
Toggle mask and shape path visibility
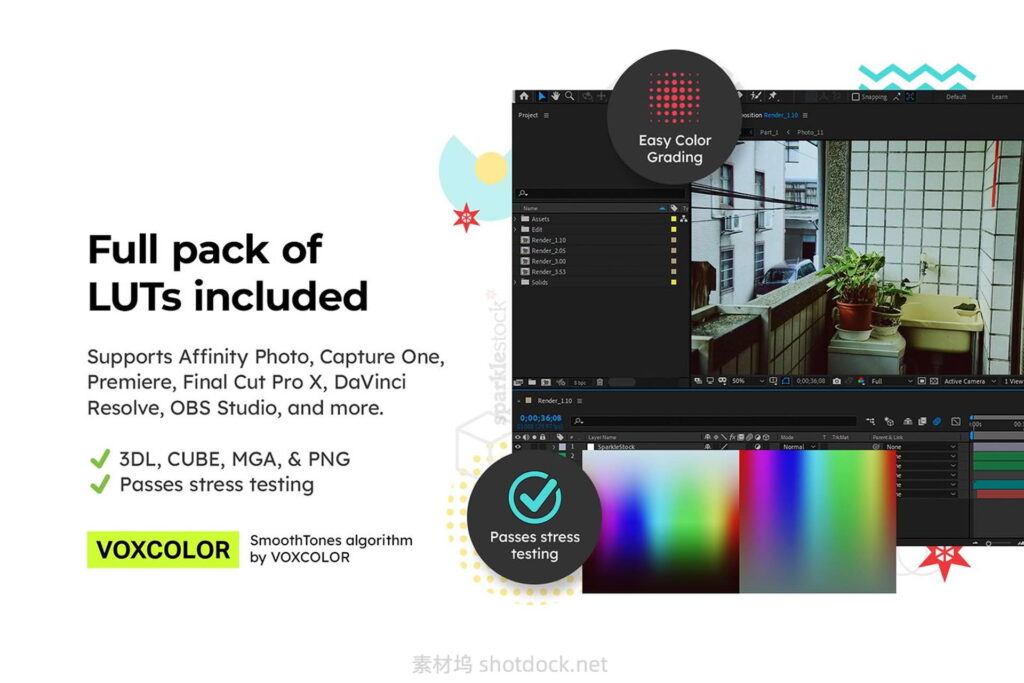coord(786,381)
